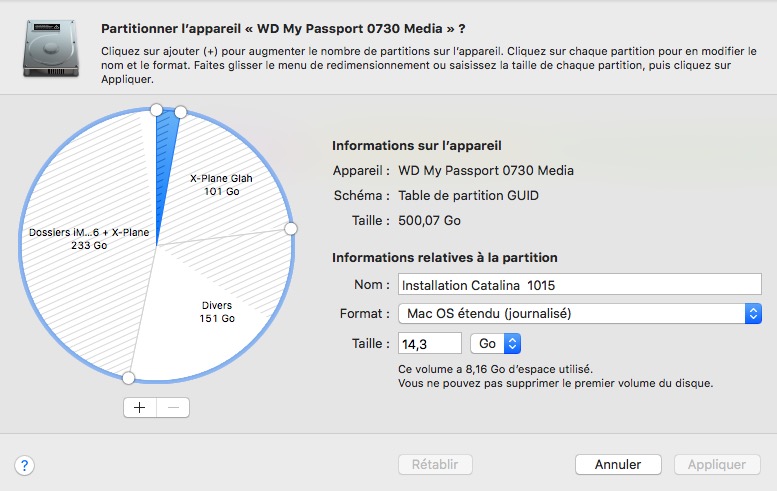Viewport: 777px width, 491px height.
Task: Click the resize handle on pie right edge
Action: [x=291, y=229]
